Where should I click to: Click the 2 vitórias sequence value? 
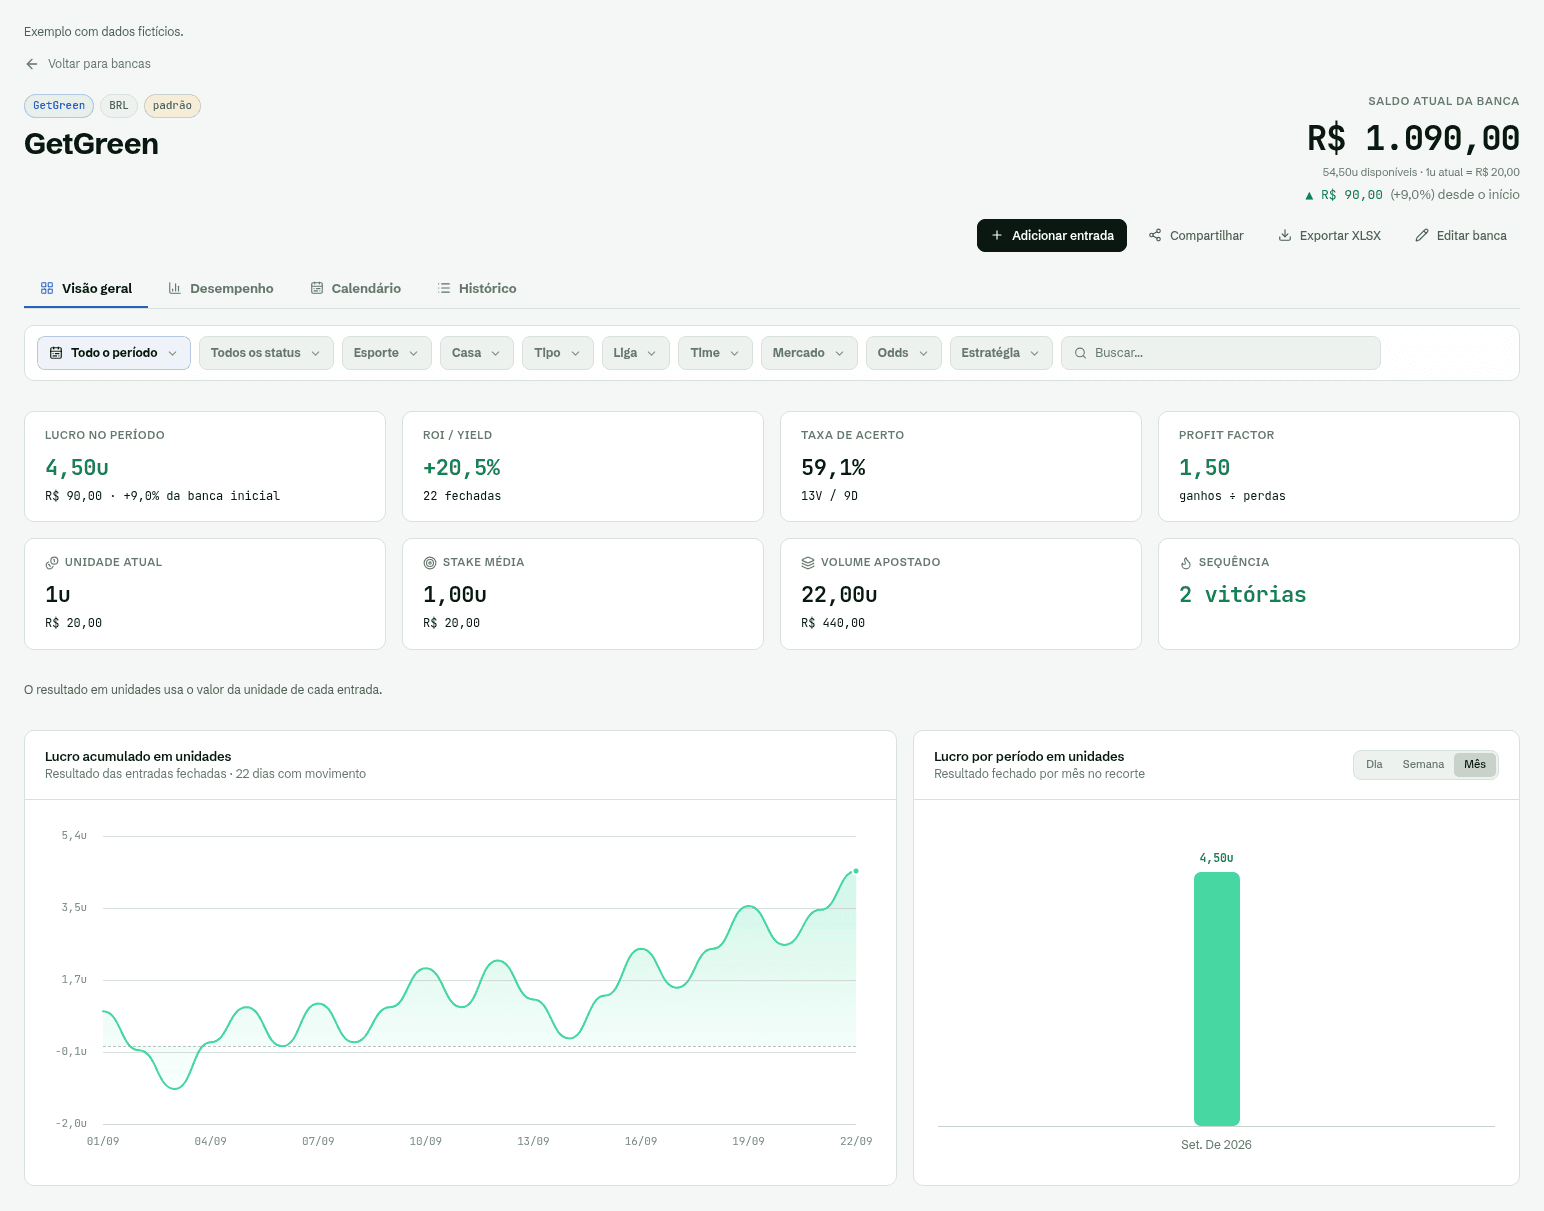(x=1242, y=595)
